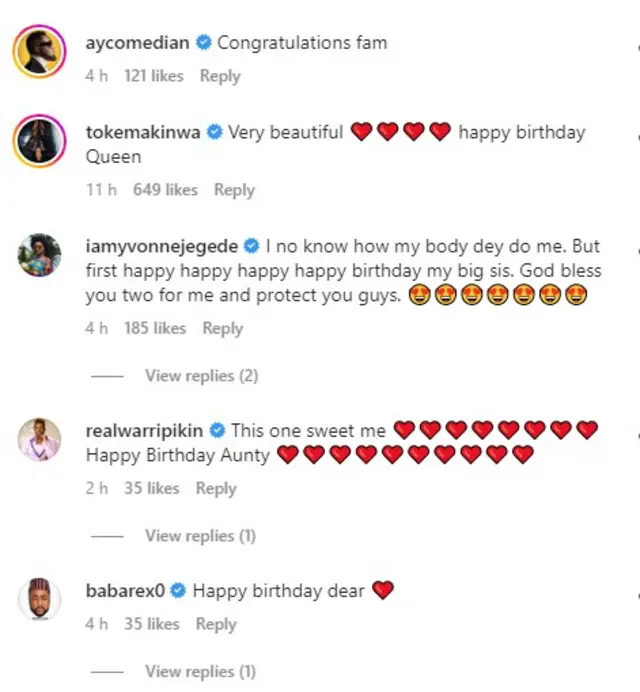Open iamyvonnejegede's profile avatar

point(38,258)
